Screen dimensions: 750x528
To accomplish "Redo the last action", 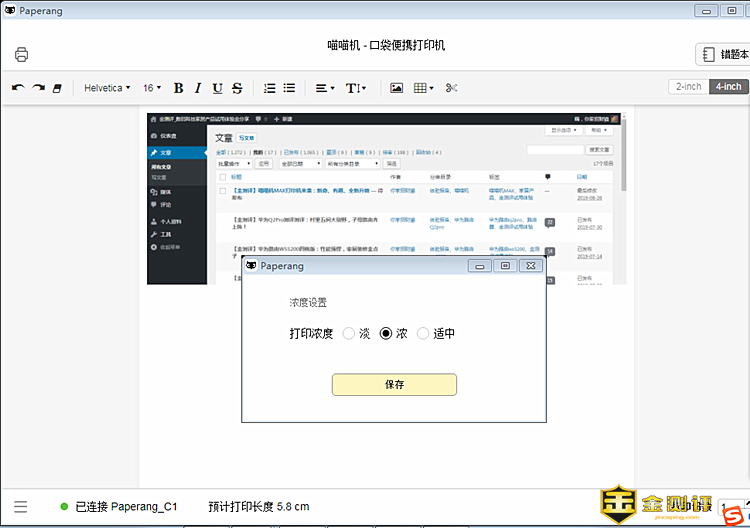I will (38, 88).
